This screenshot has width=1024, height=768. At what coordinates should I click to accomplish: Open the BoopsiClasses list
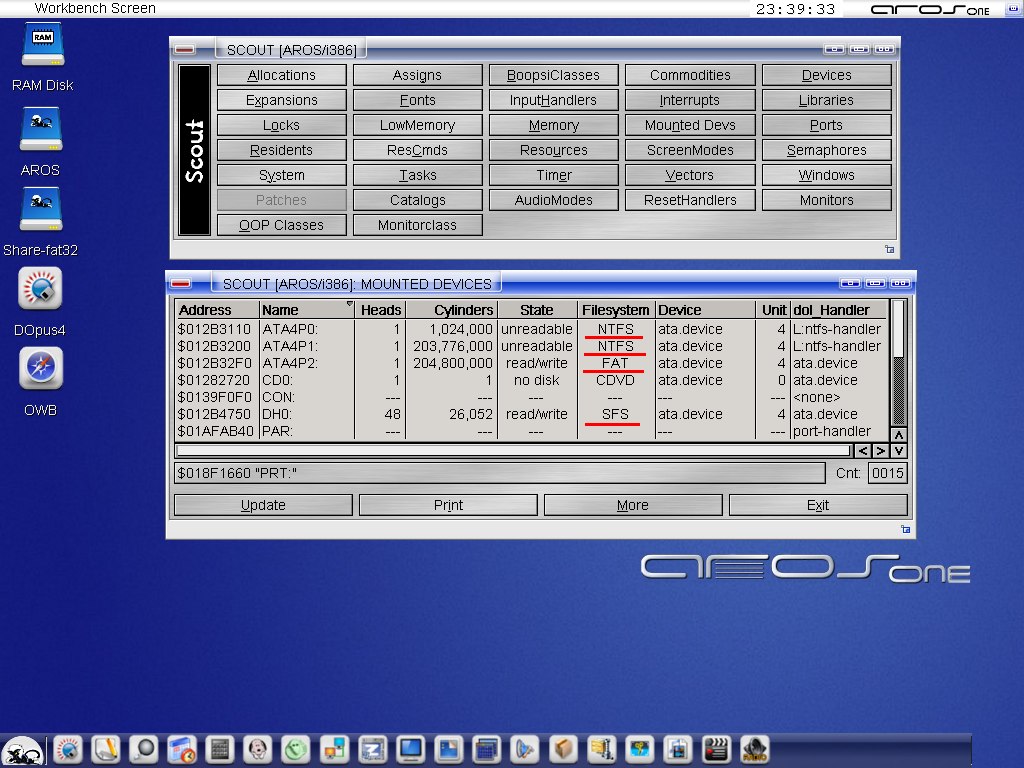tap(553, 75)
